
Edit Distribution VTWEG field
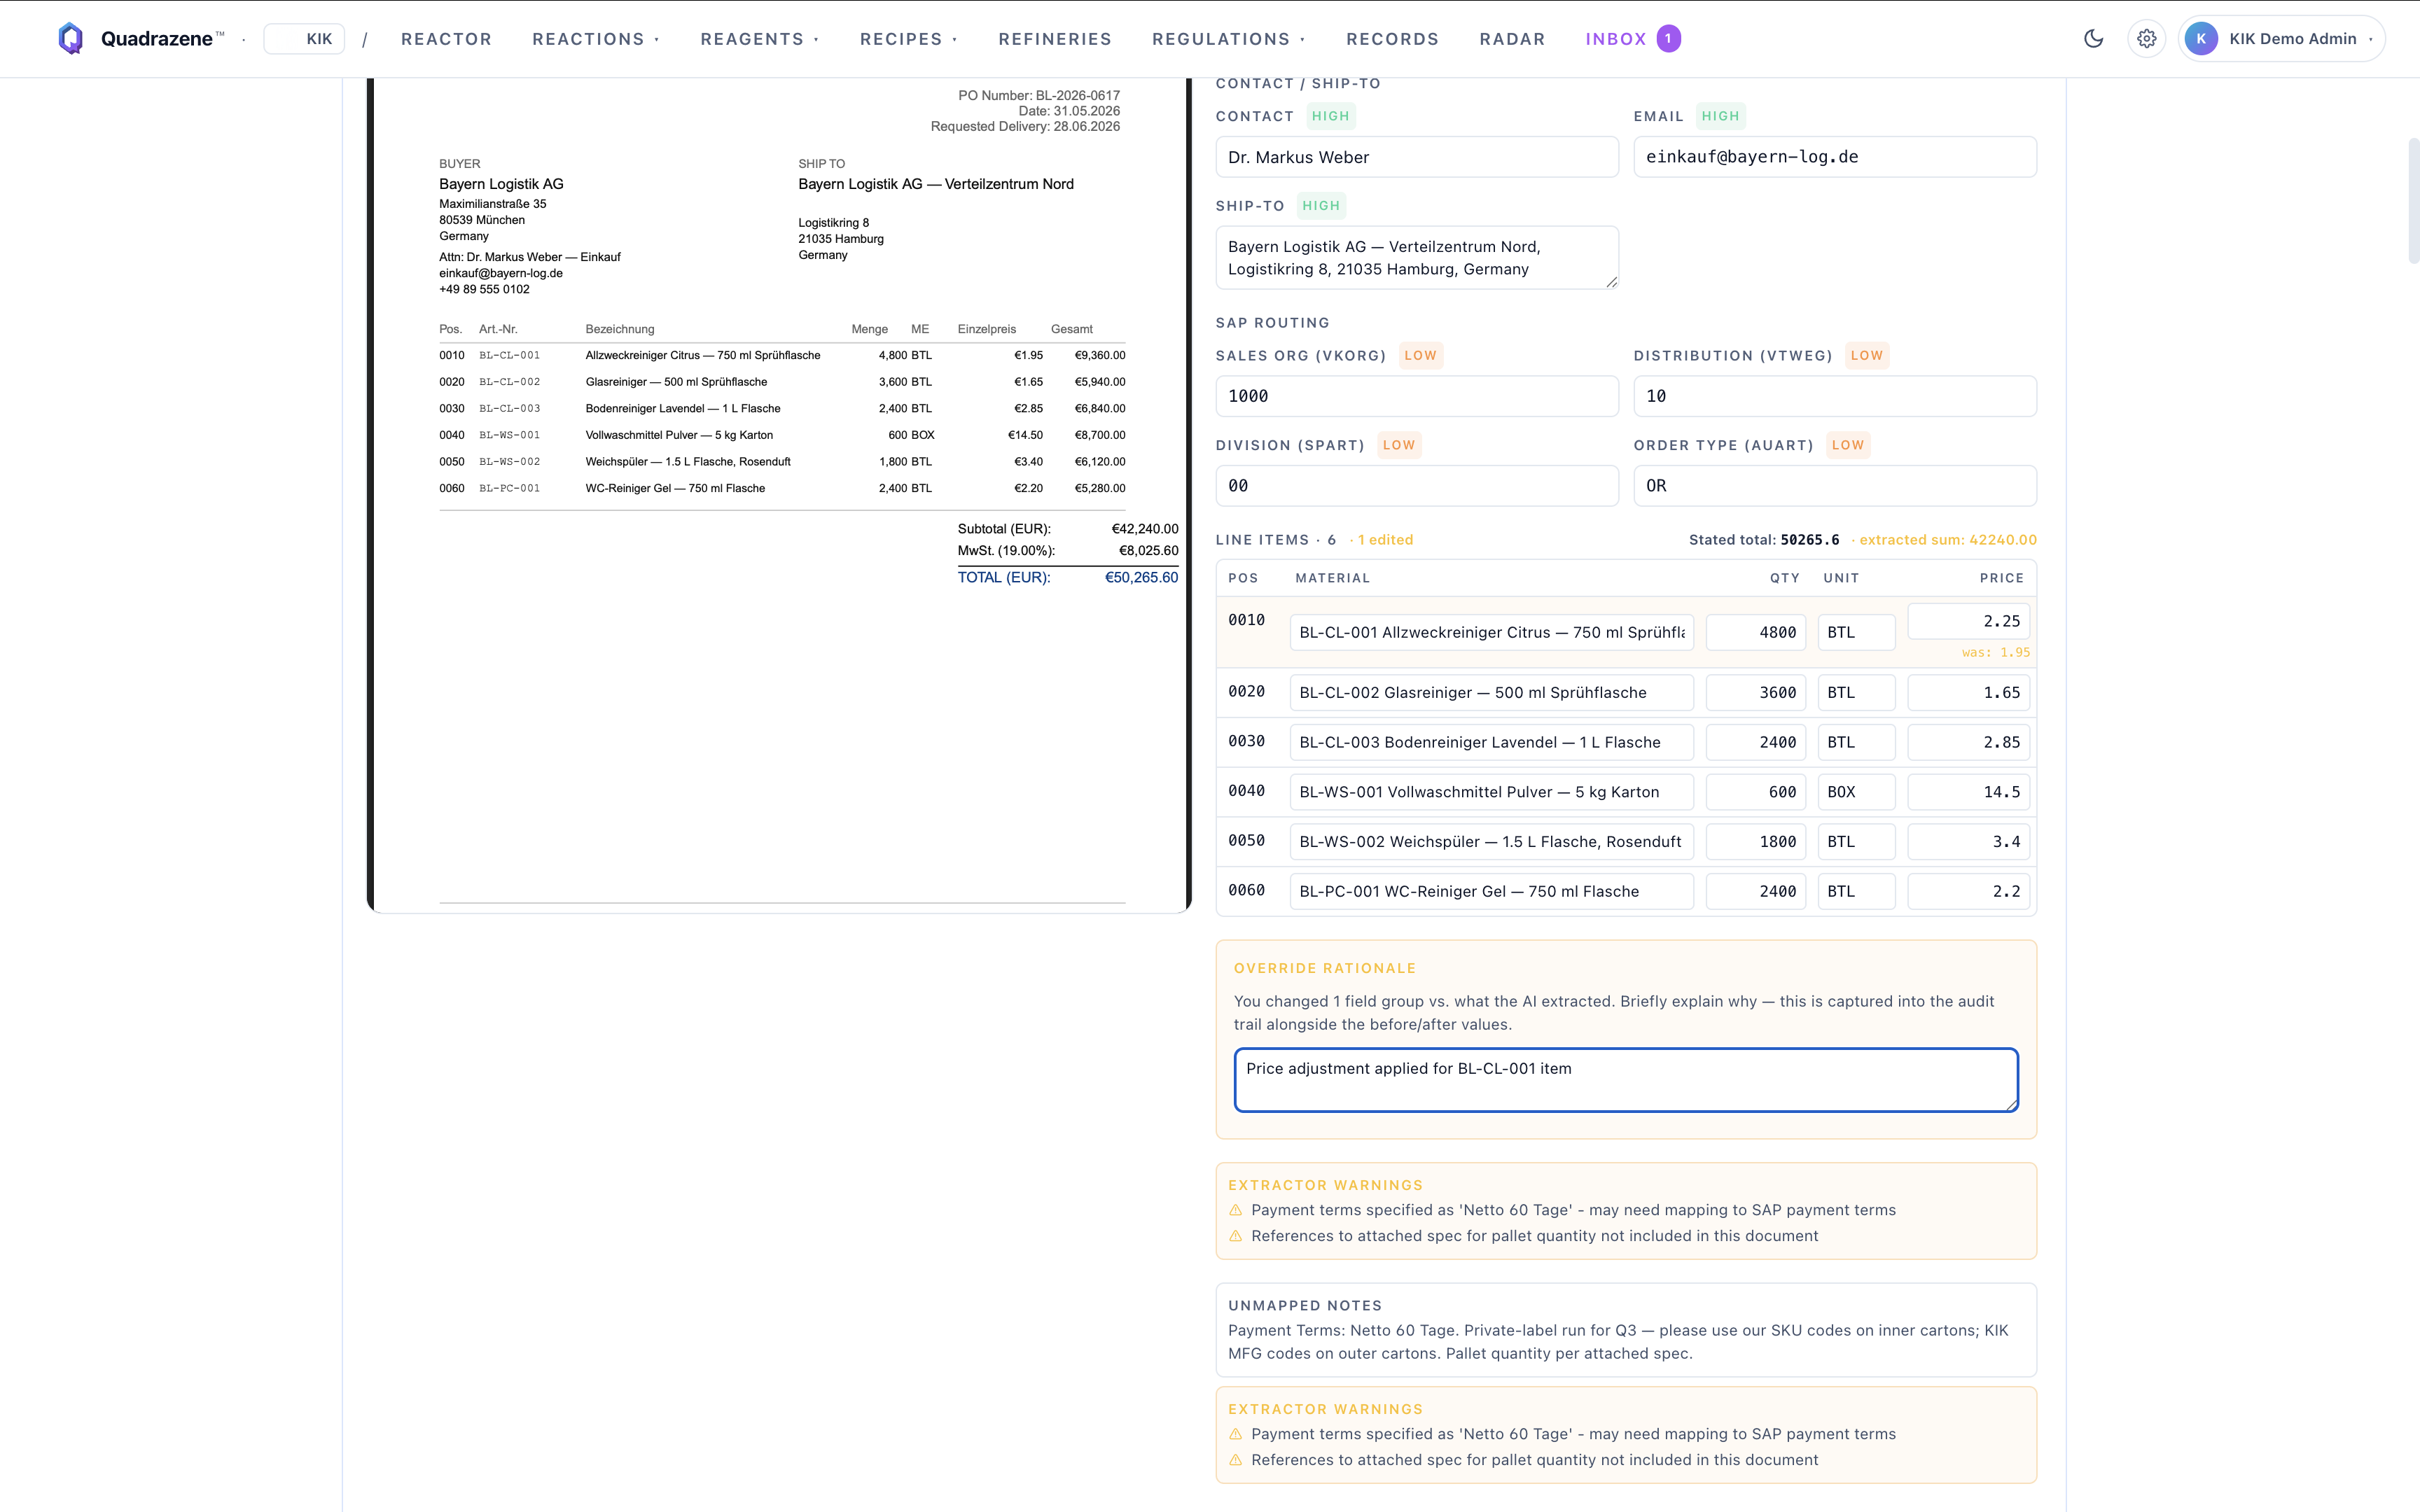(1834, 396)
